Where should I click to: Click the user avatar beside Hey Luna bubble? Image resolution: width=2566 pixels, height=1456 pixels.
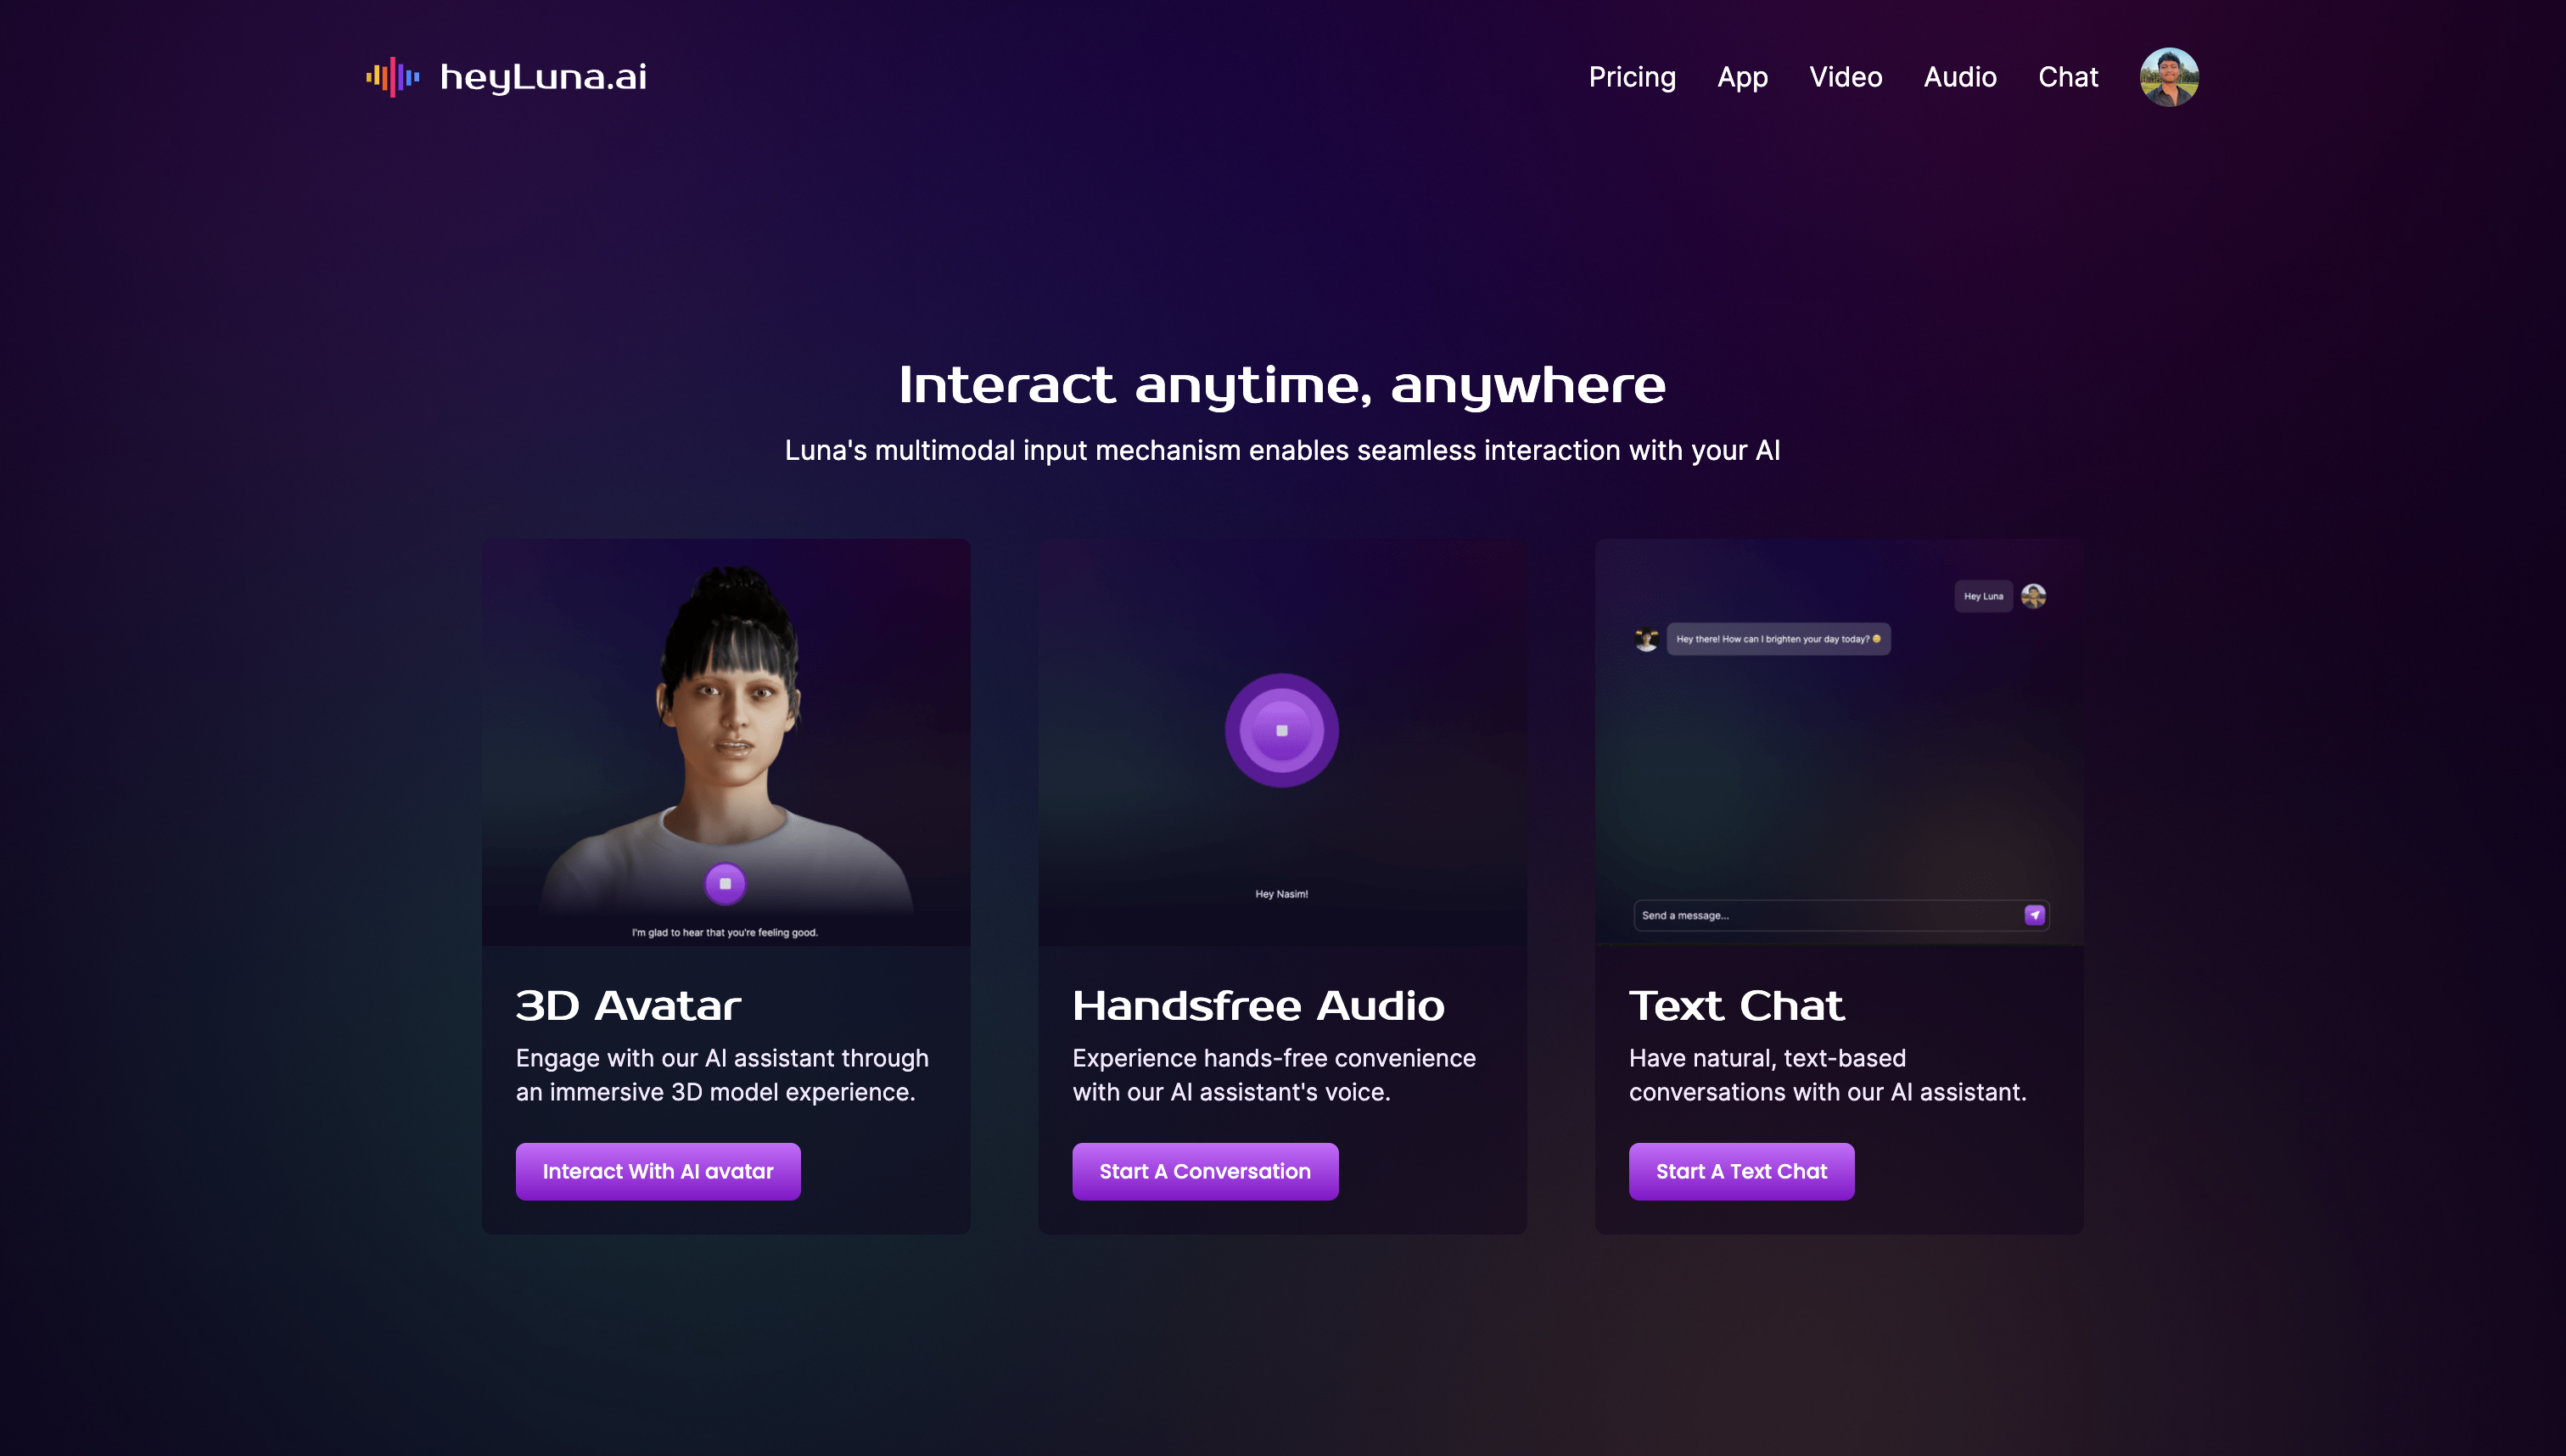coord(2033,596)
